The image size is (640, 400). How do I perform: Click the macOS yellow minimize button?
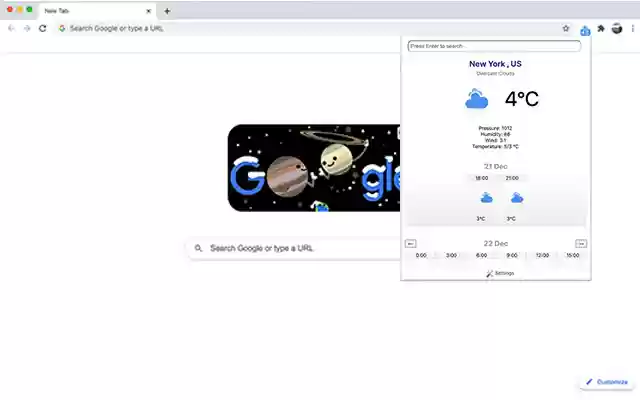[20, 9]
